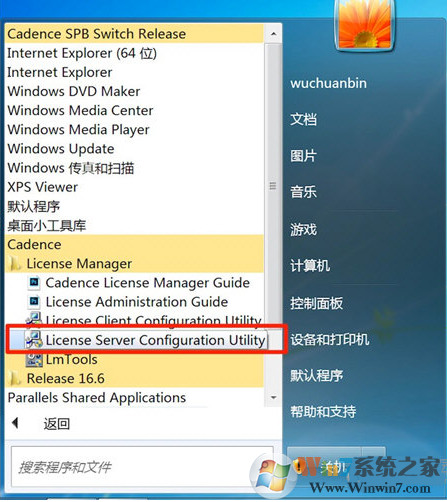Open LmTools

pos(72,360)
